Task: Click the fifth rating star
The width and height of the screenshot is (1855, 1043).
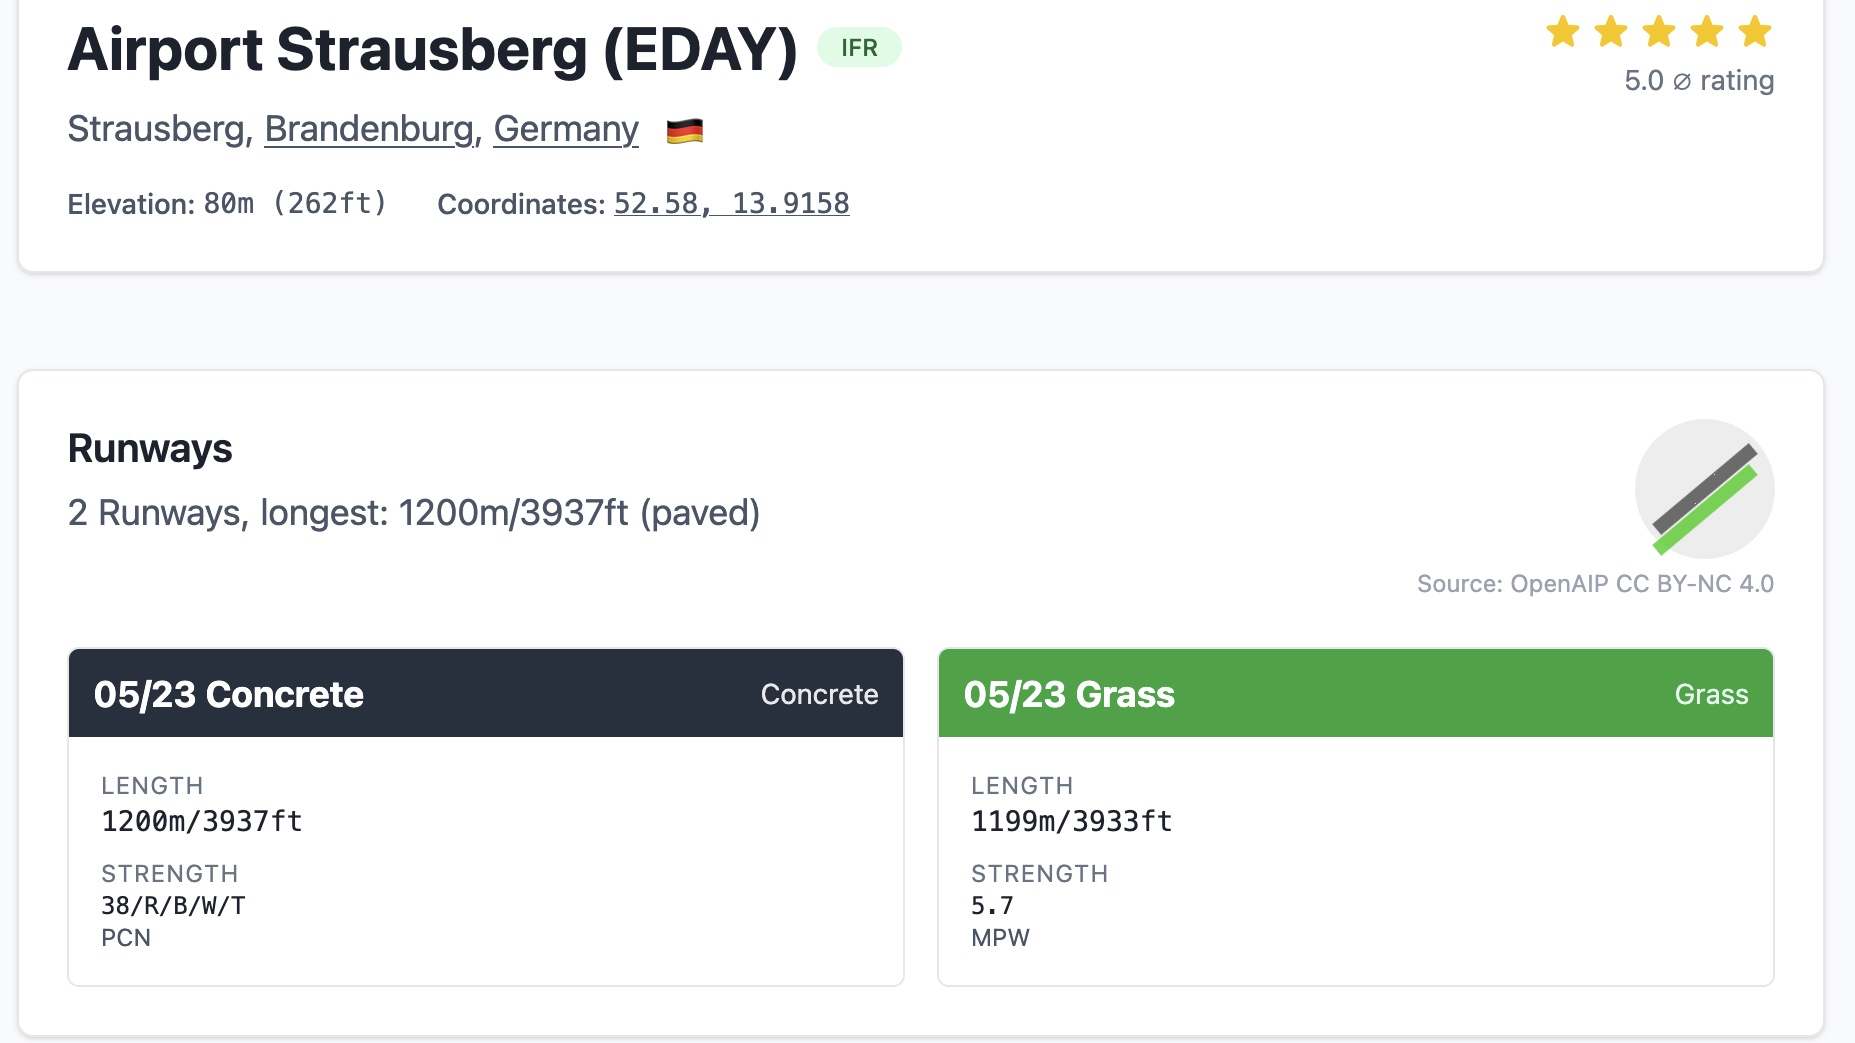Action: point(1754,32)
